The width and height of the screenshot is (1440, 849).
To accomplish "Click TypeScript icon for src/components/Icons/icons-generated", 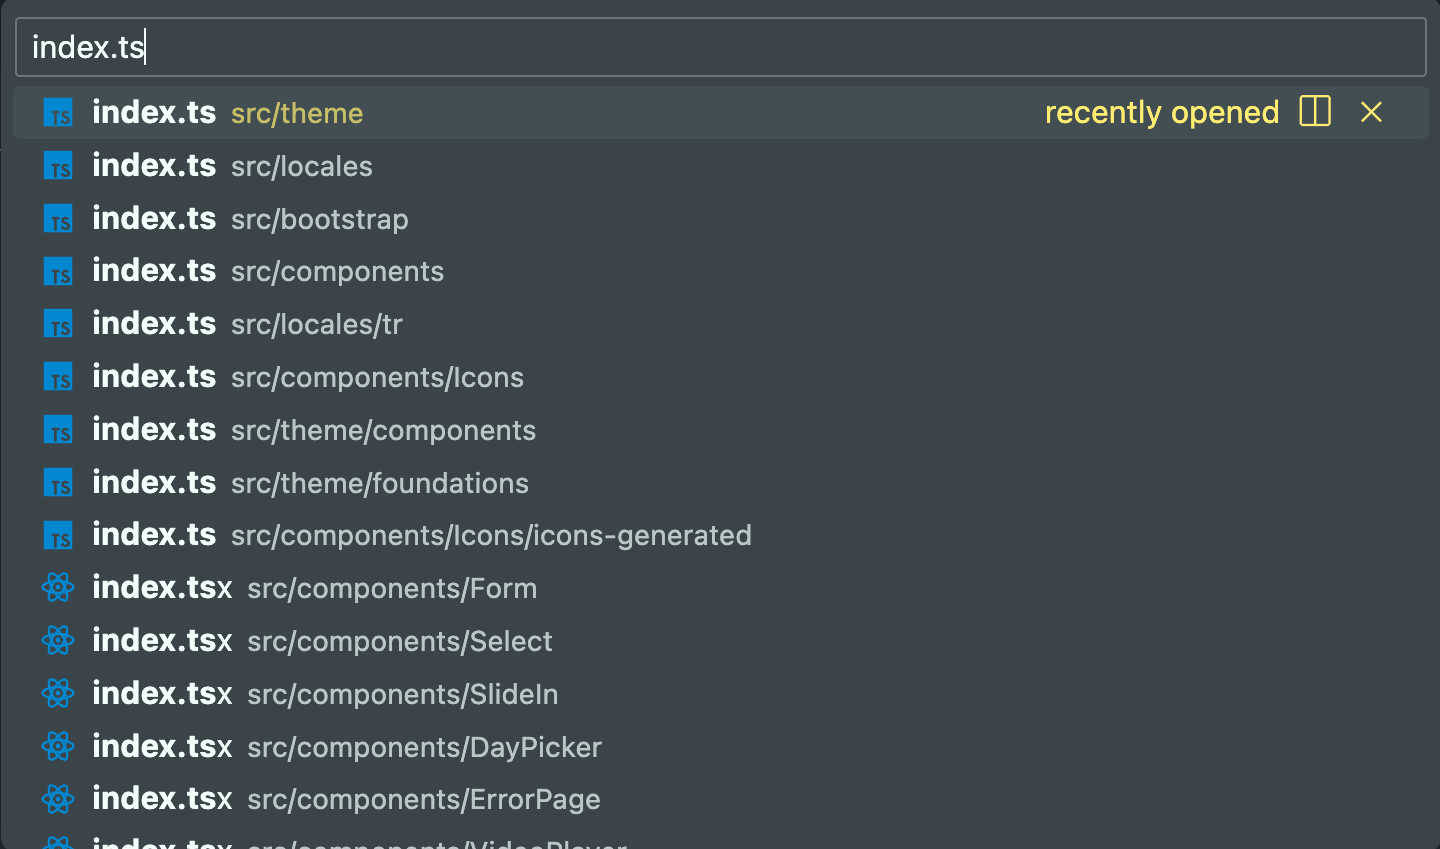I will click(58, 536).
